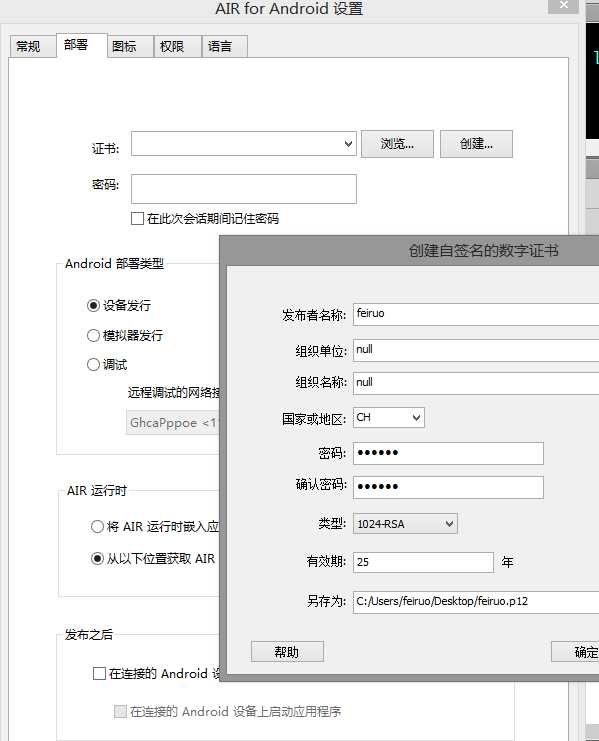Open the 类型 1024-RSA dropdown
Screen dimensions: 599x741
[x=405, y=524]
